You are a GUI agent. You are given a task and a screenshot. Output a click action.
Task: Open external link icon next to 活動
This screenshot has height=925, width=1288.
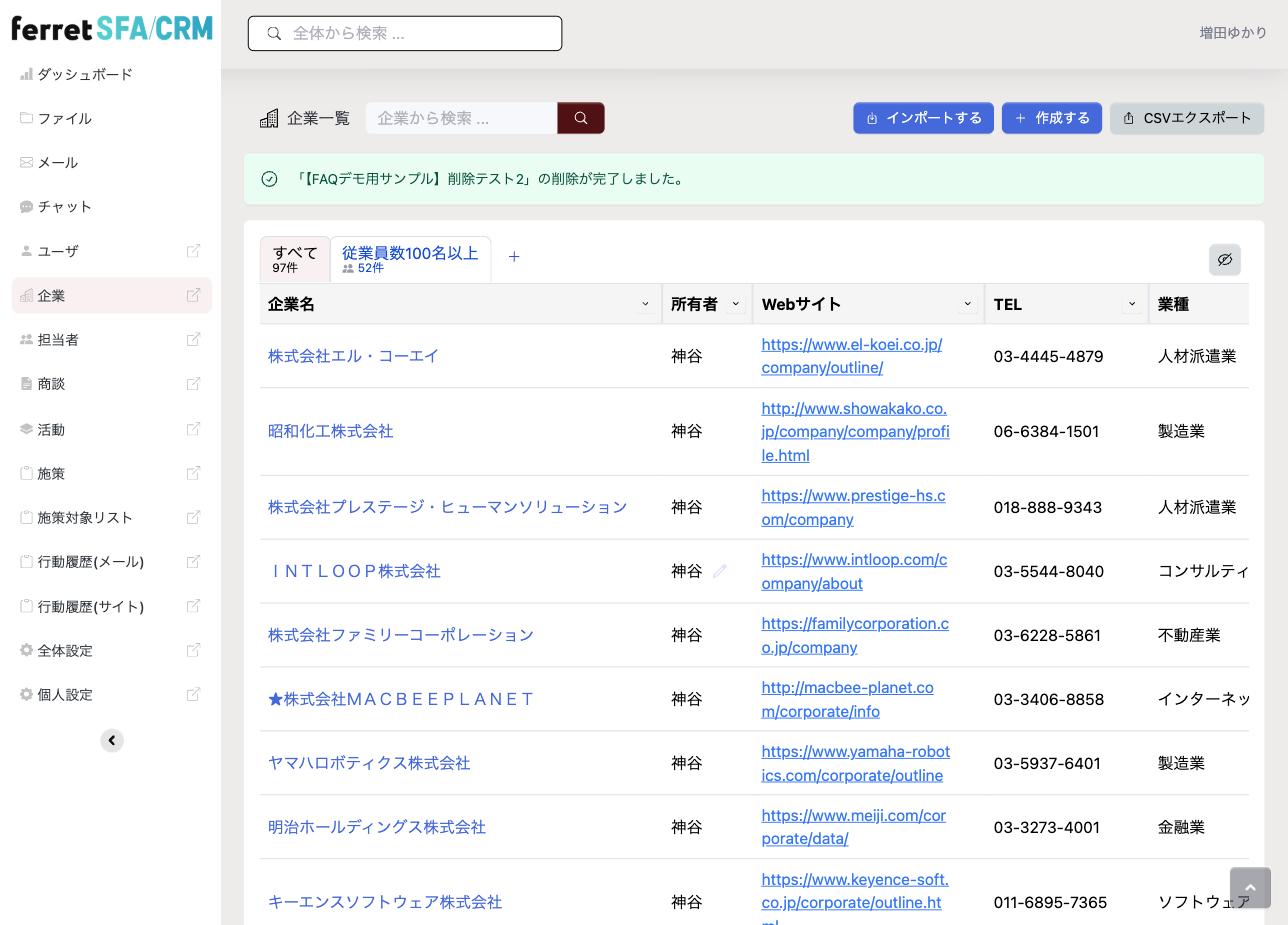[x=194, y=429]
